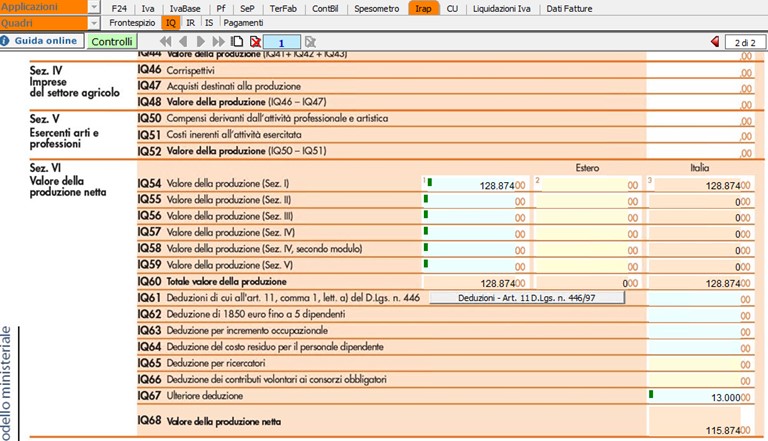Click the blue info icon beside Guida online
This screenshot has height=441, width=768.
pyautogui.click(x=5, y=41)
